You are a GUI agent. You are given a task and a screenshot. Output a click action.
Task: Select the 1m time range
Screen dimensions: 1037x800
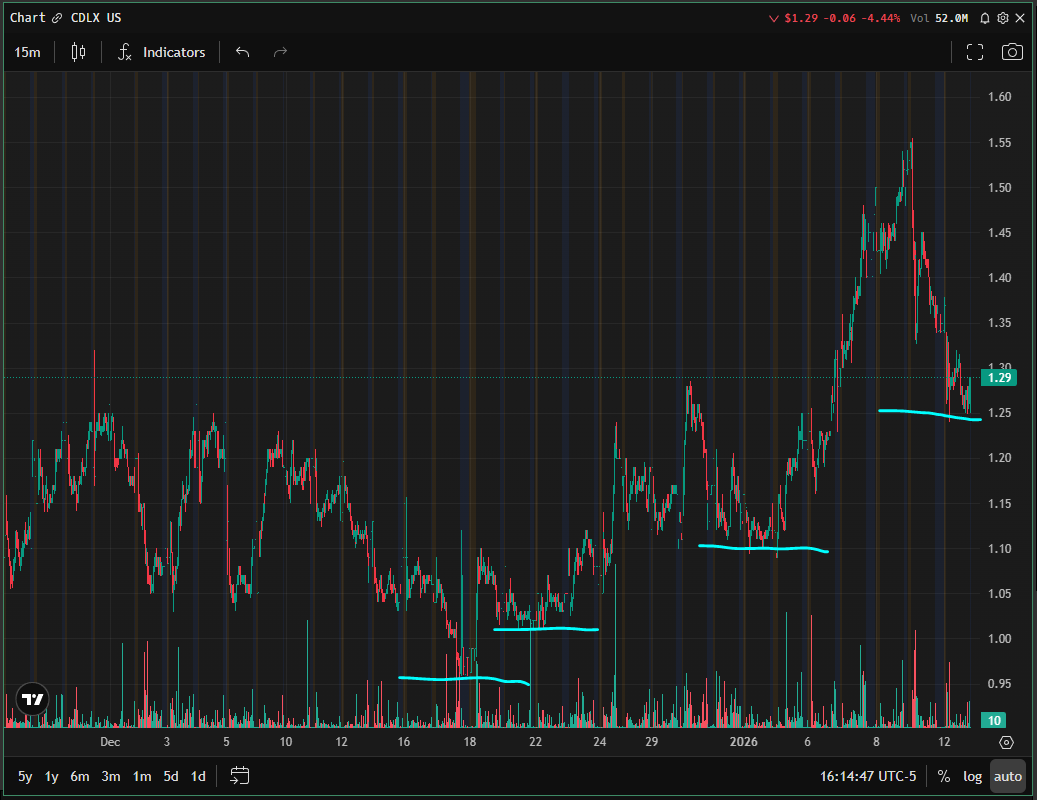click(x=142, y=776)
